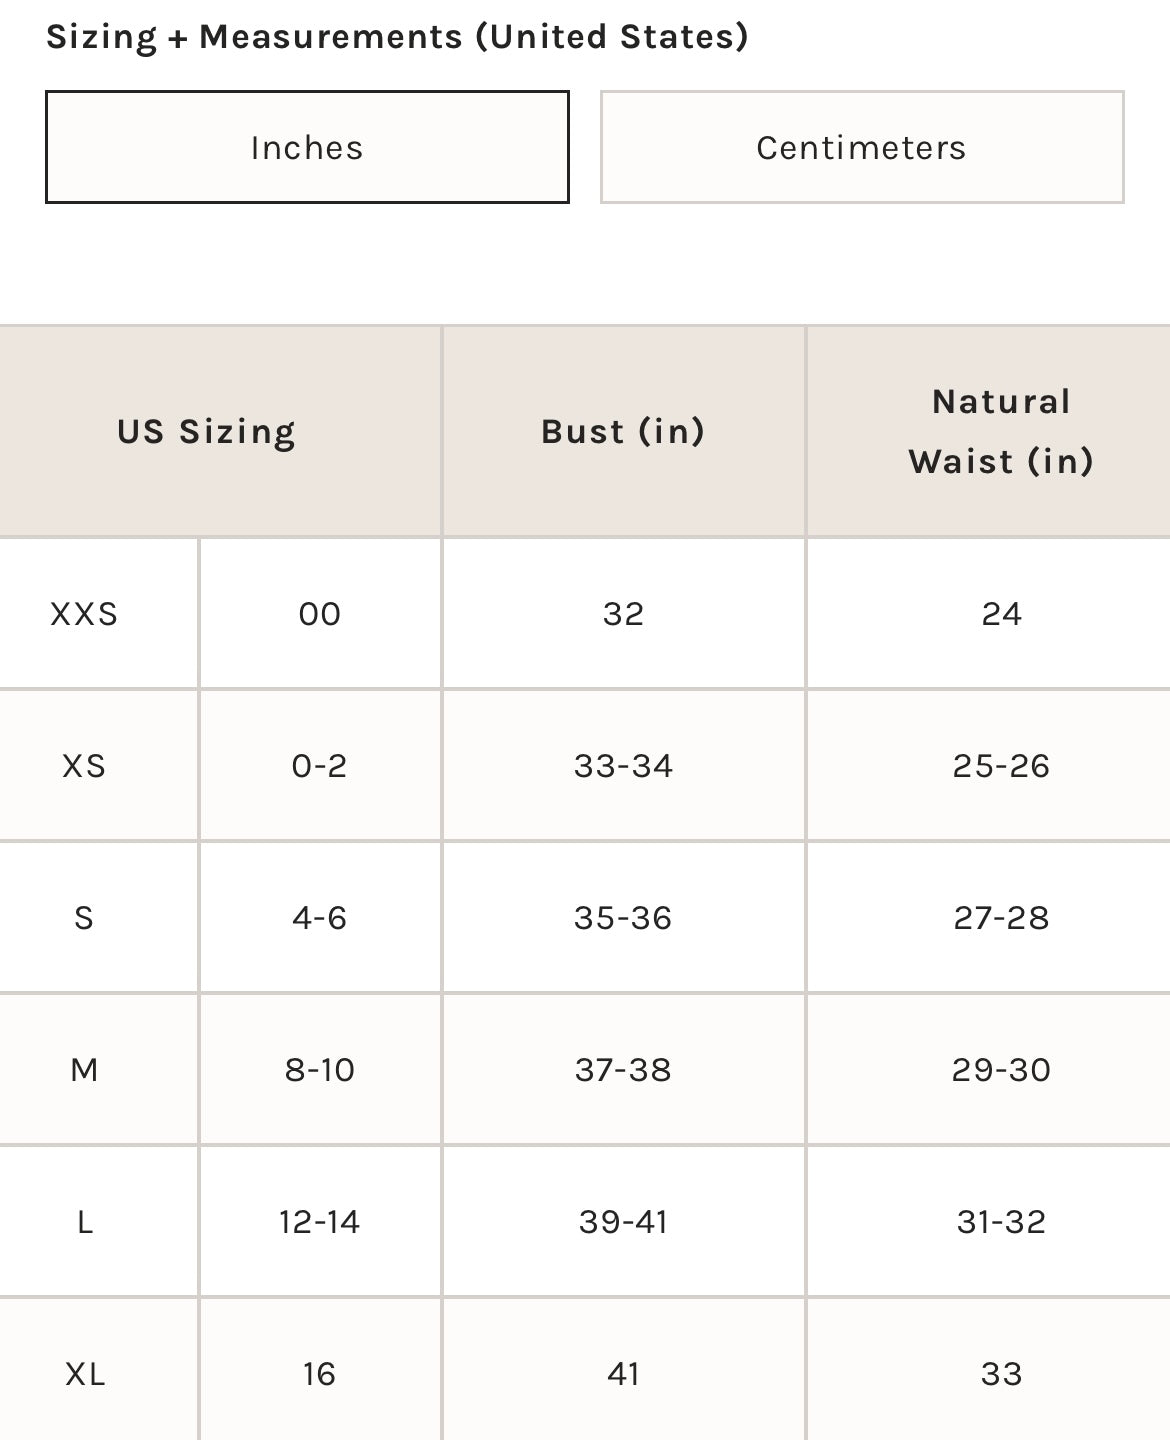Select the L size row label
1170x1440 pixels.
(84, 1221)
